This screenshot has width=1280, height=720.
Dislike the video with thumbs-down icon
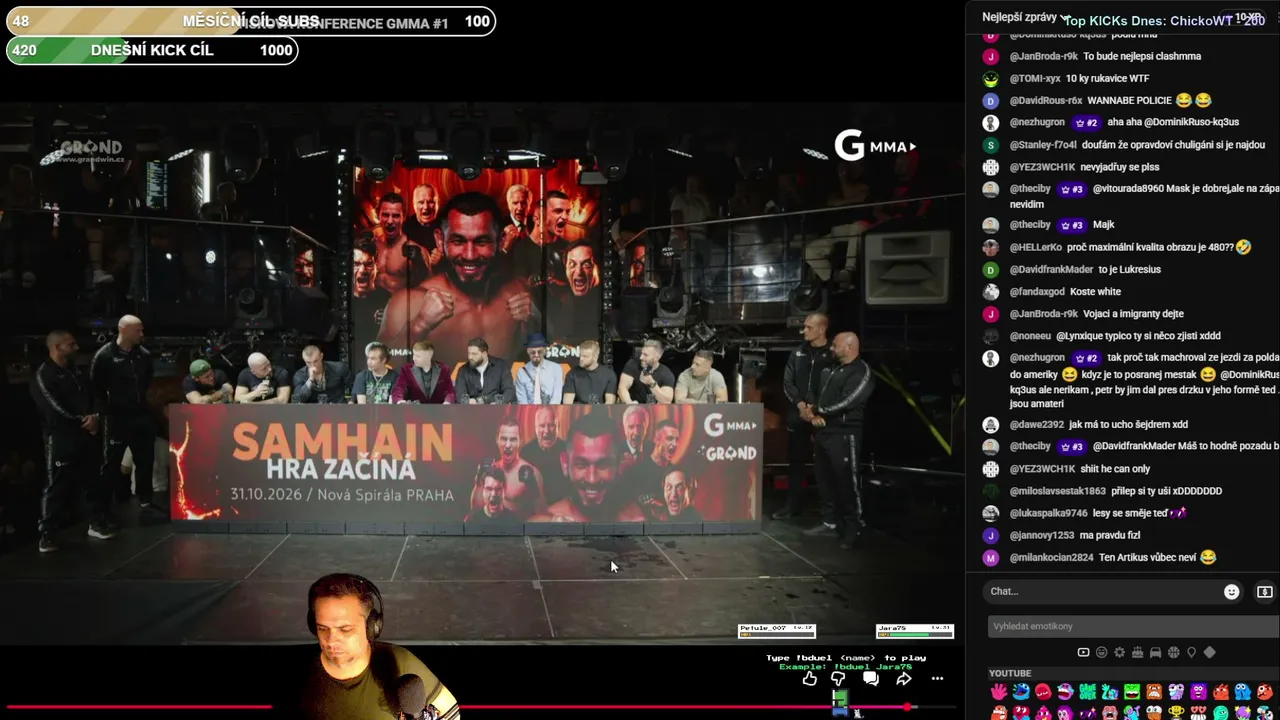838,679
